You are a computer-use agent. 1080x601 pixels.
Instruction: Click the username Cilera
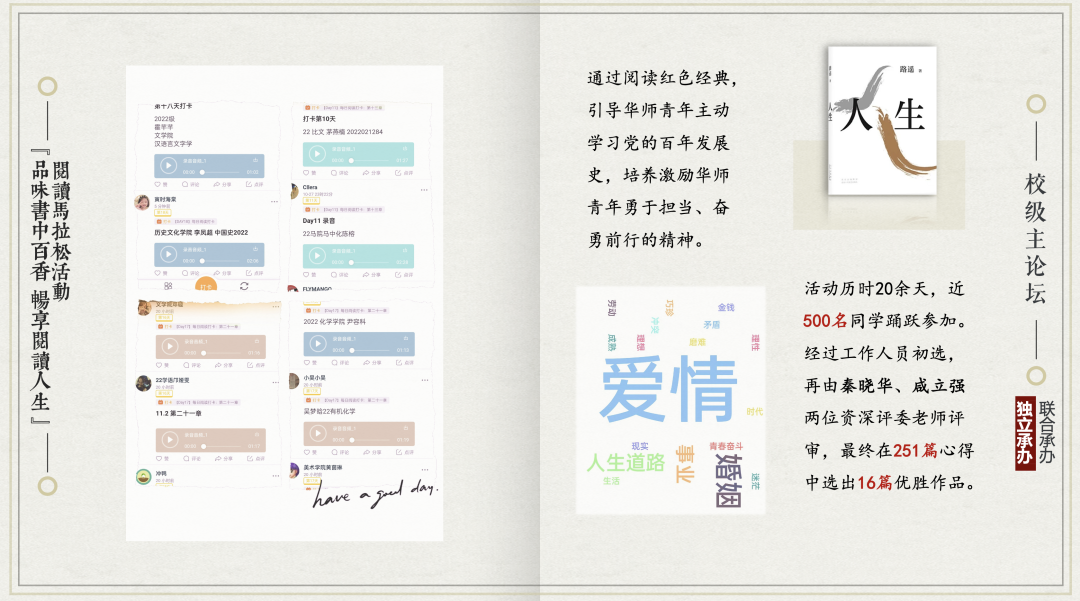click(x=310, y=187)
